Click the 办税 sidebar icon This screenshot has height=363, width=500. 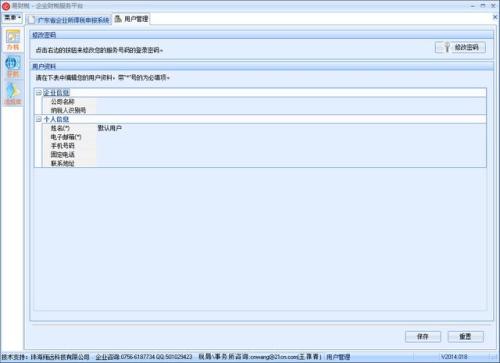[13, 40]
